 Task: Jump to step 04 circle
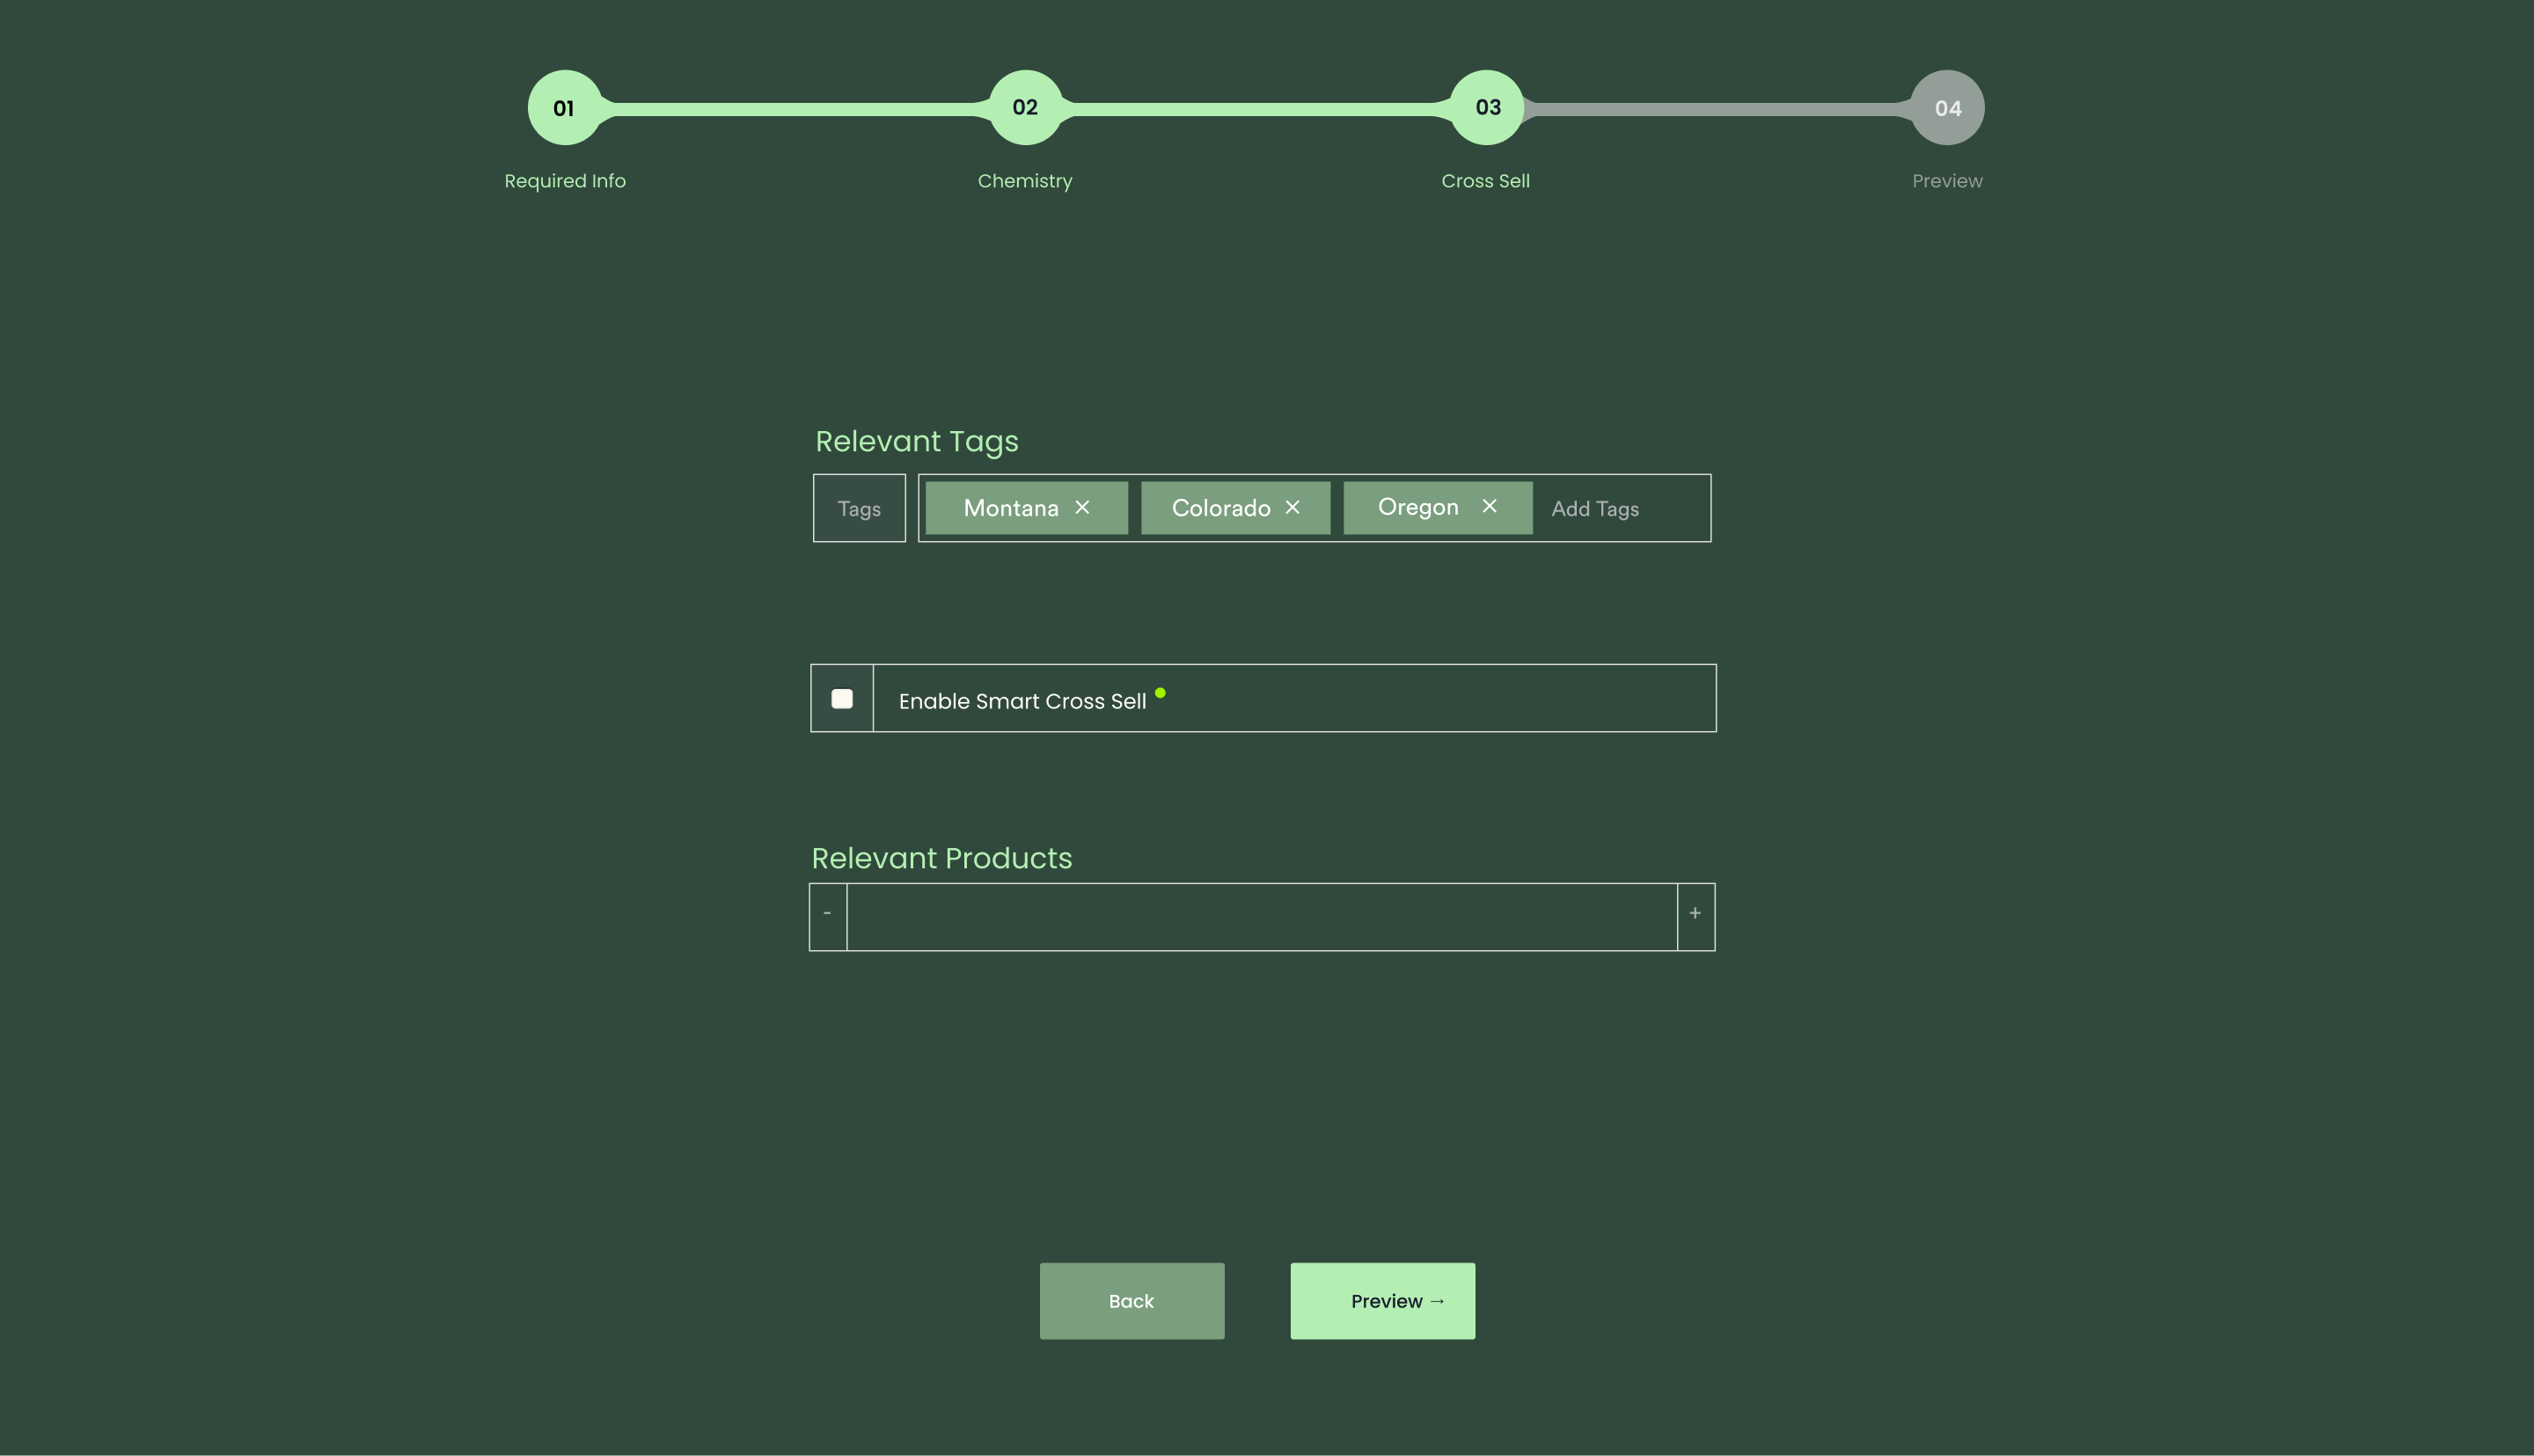point(1947,108)
